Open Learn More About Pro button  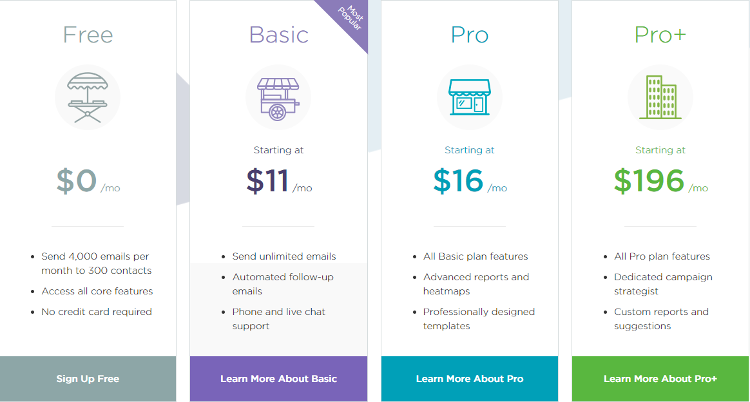[470, 379]
